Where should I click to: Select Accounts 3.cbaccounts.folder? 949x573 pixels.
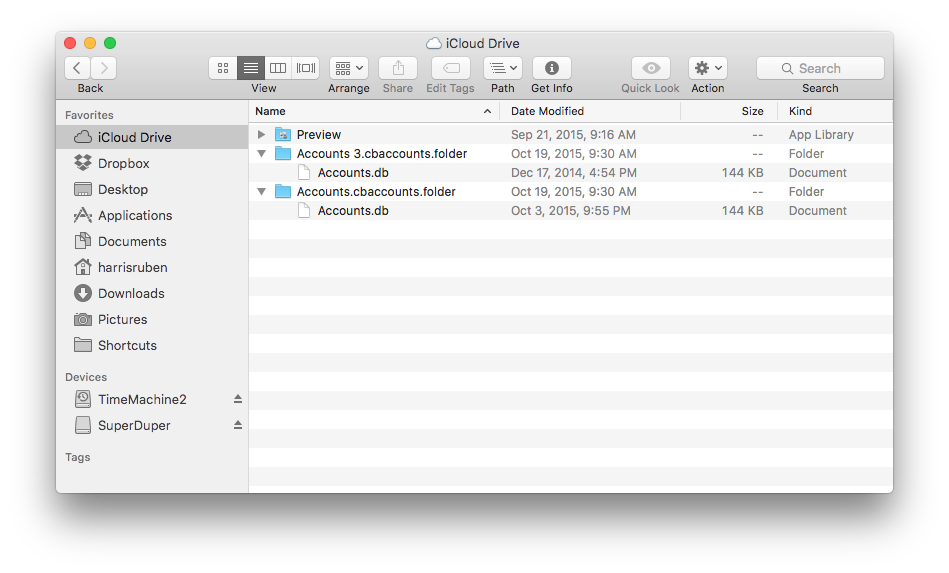pos(571,154)
